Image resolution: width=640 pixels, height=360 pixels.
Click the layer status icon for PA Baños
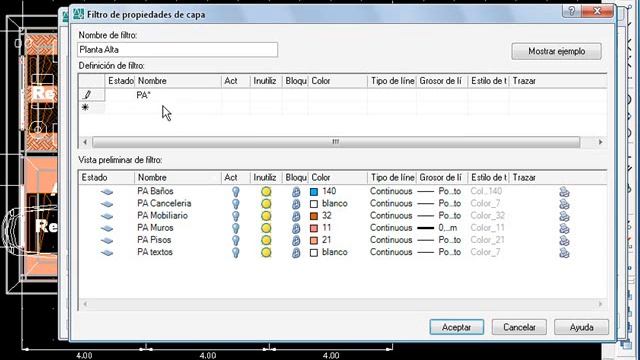(107, 191)
